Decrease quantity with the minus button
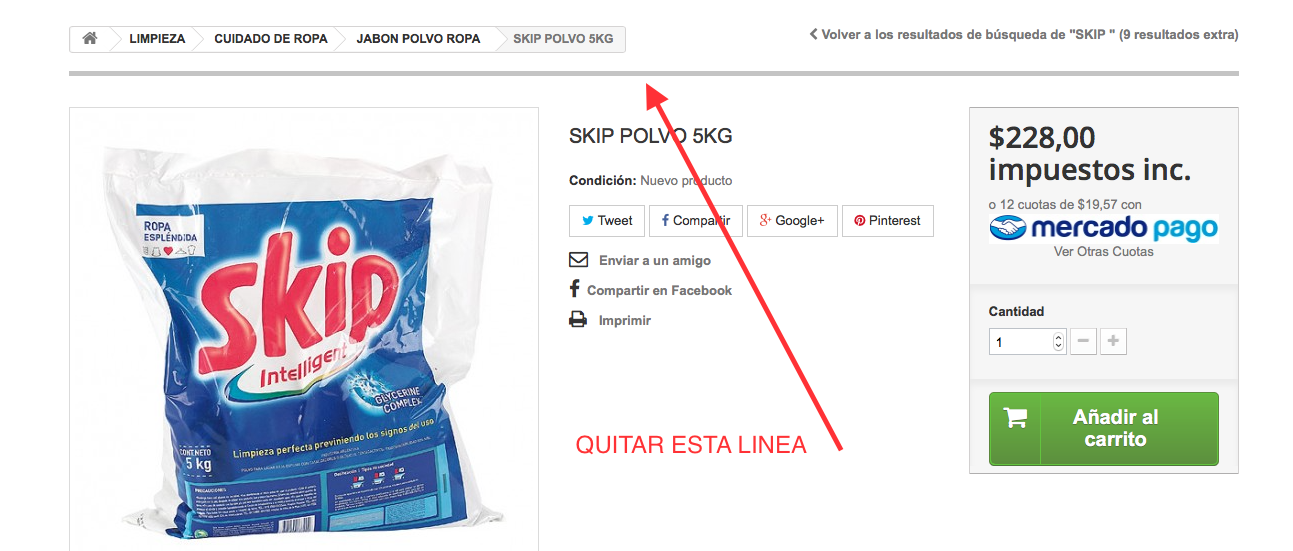Image resolution: width=1293 pixels, height=551 pixels. [1083, 342]
